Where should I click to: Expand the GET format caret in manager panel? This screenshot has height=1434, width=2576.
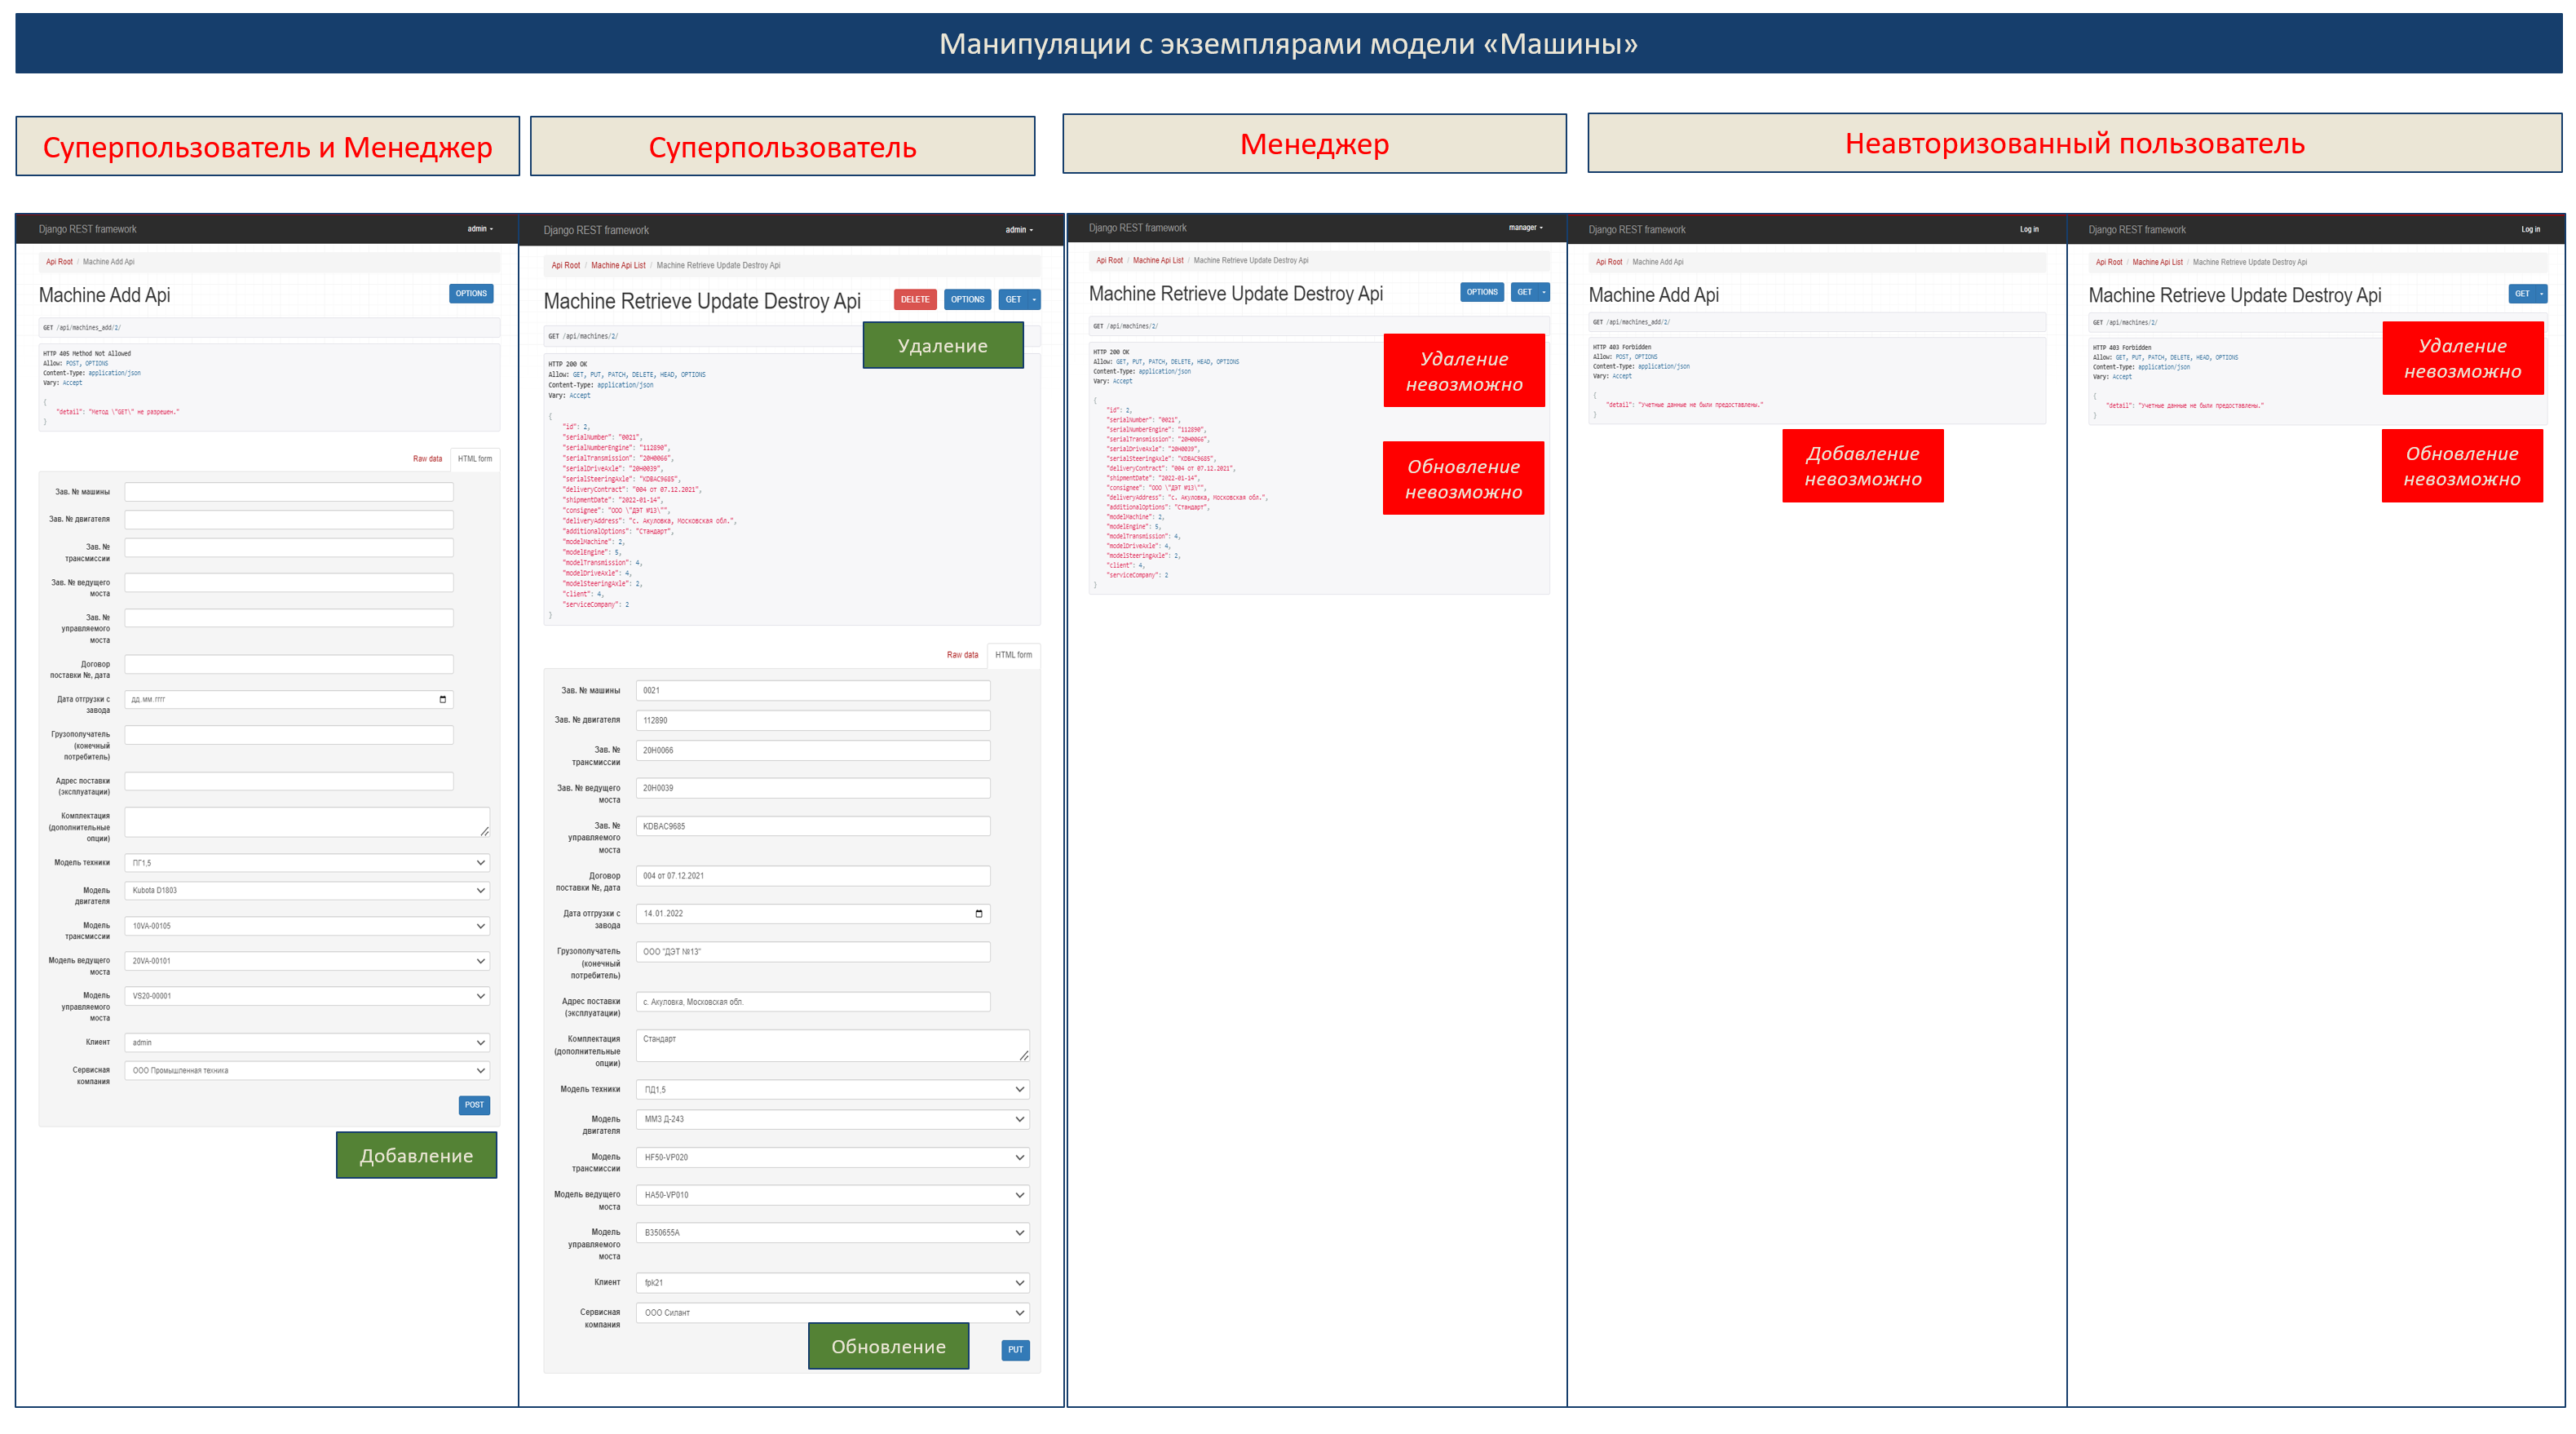point(1543,292)
